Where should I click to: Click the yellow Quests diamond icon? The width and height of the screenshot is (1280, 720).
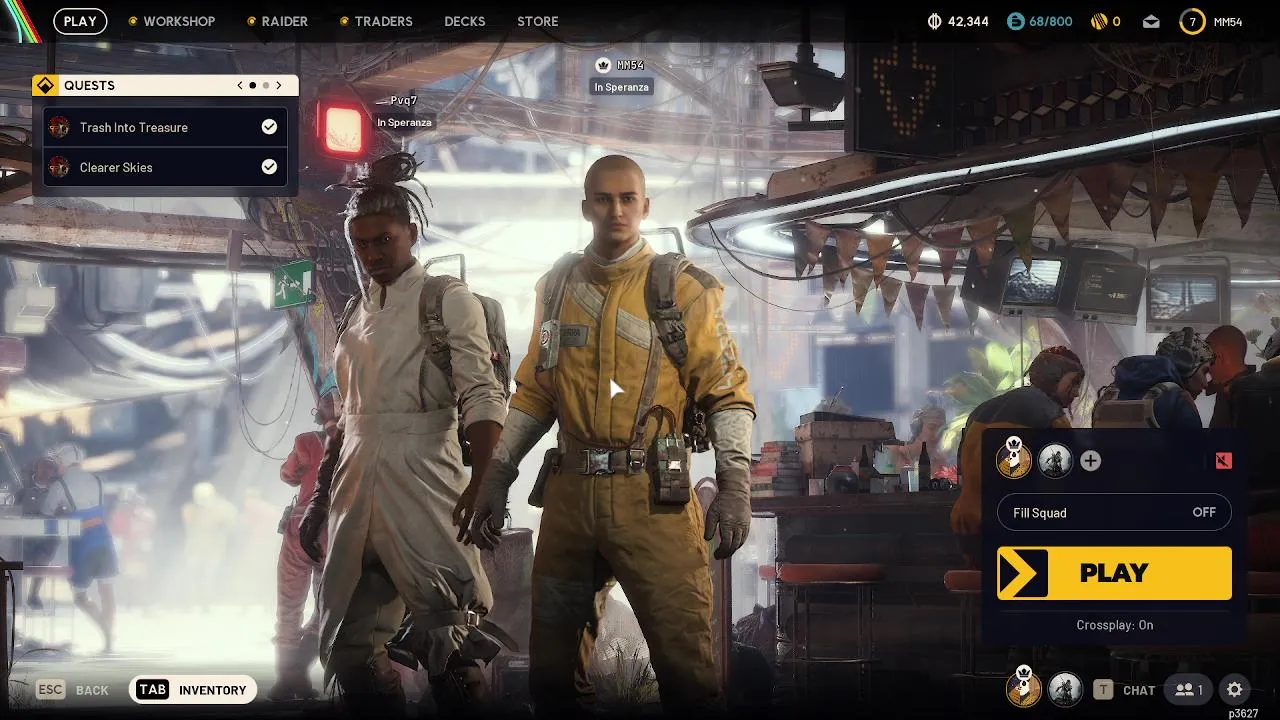pyautogui.click(x=44, y=85)
